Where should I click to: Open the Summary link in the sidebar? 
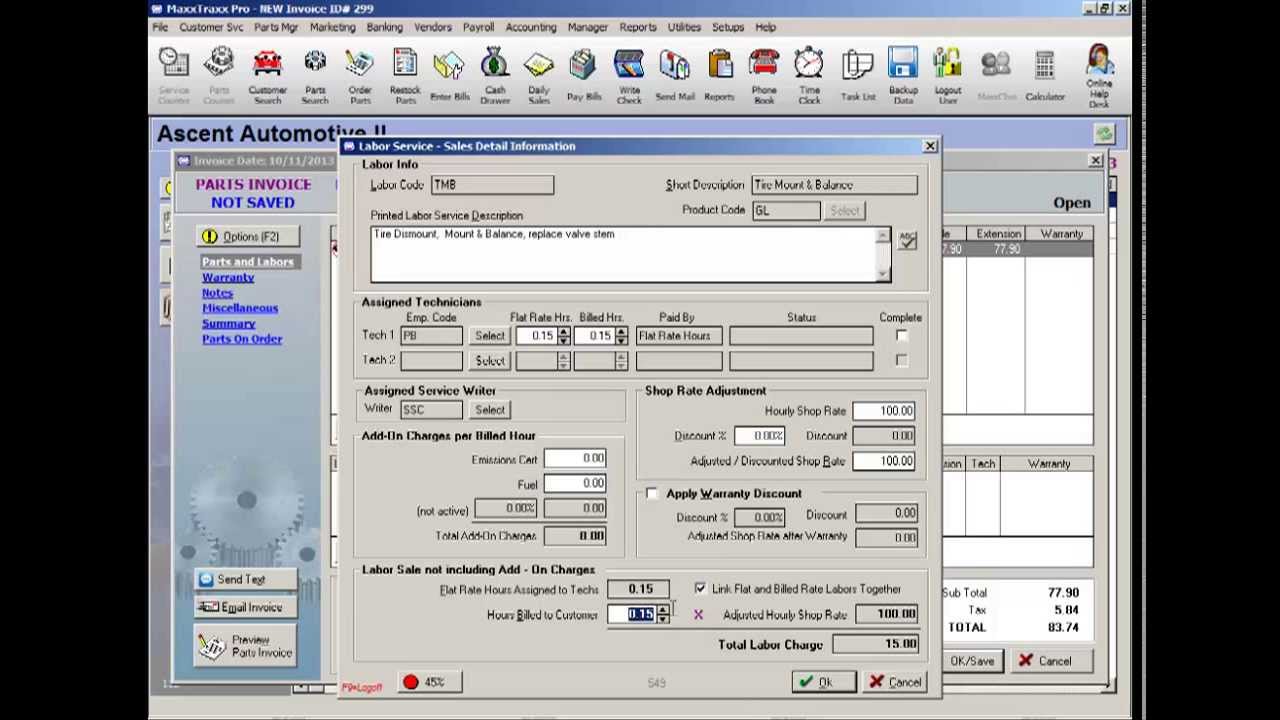[229, 324]
